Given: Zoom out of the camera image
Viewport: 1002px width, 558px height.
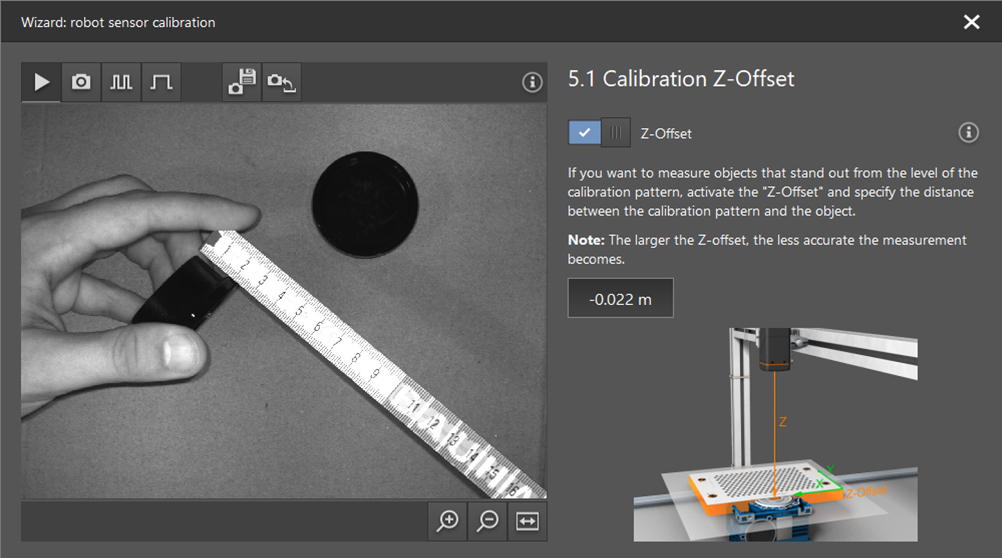Looking at the screenshot, I should point(487,520).
